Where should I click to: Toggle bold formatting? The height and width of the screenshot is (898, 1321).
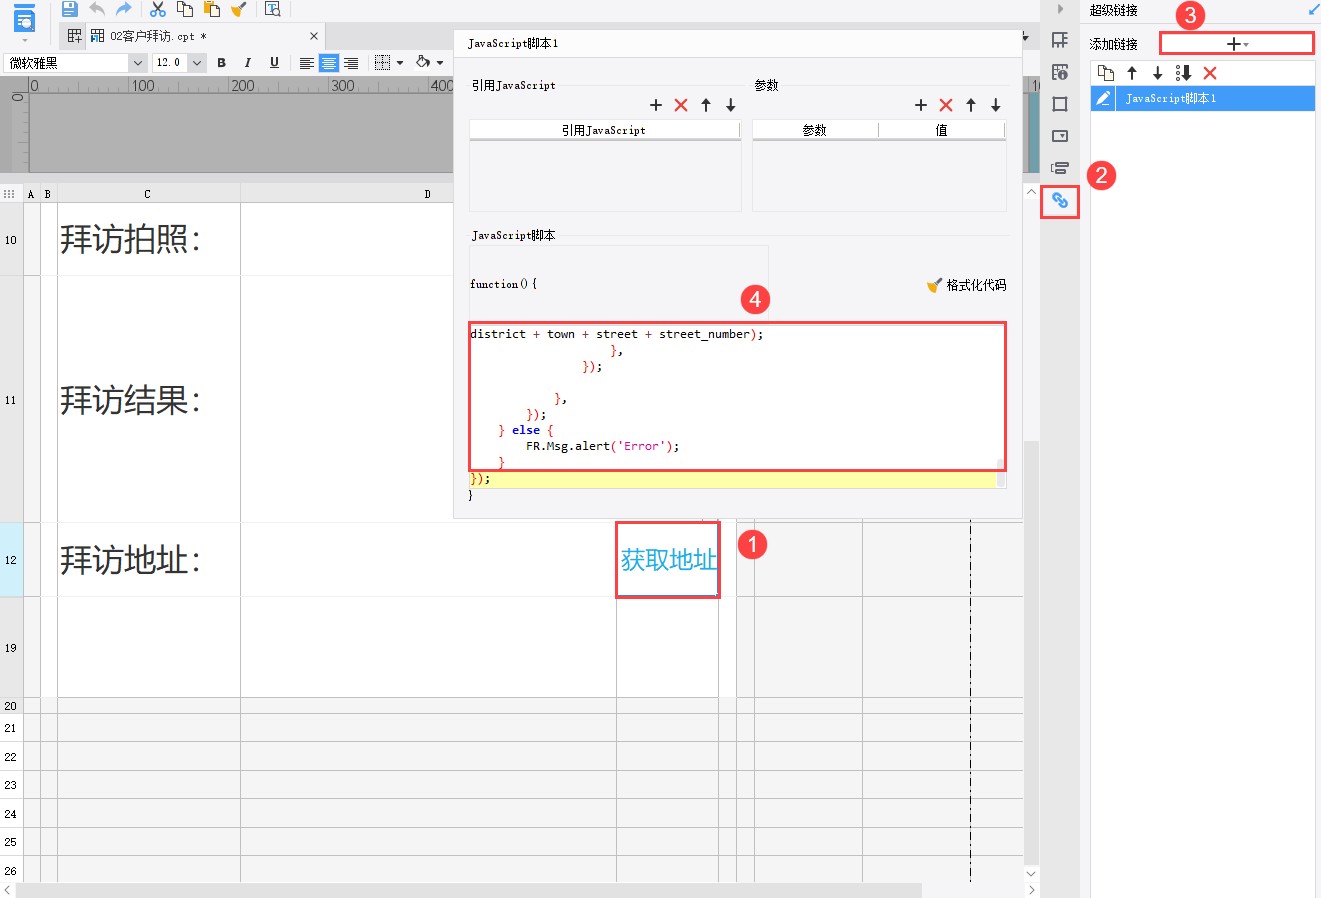(x=221, y=63)
